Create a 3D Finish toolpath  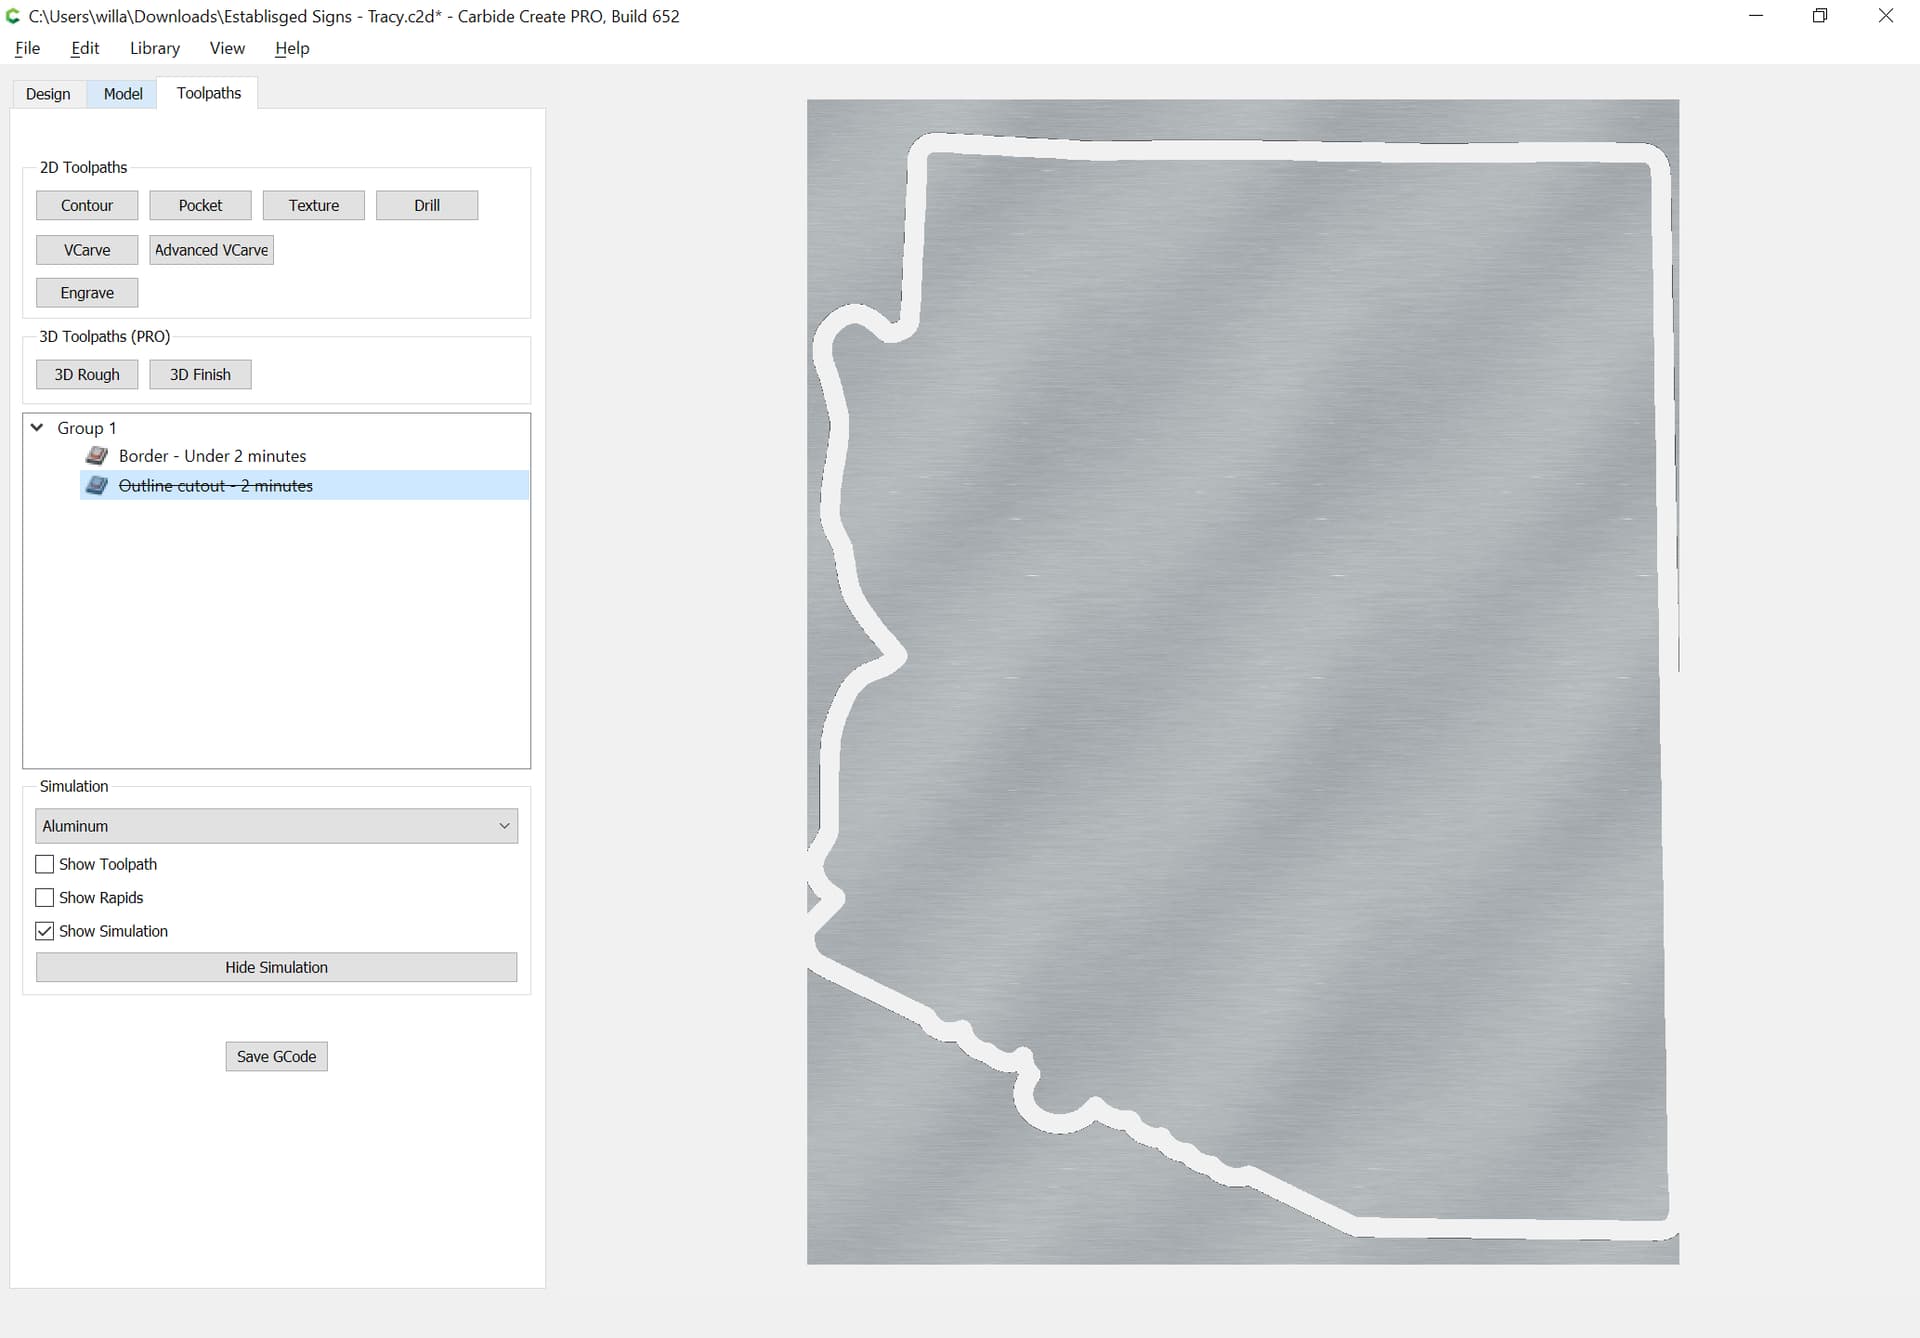(x=200, y=374)
